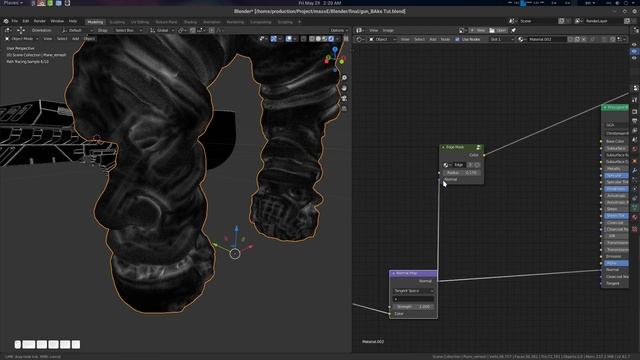Switch to the UV Editing workspace tab
Viewport: 640px width, 360px height.
(x=140, y=22)
